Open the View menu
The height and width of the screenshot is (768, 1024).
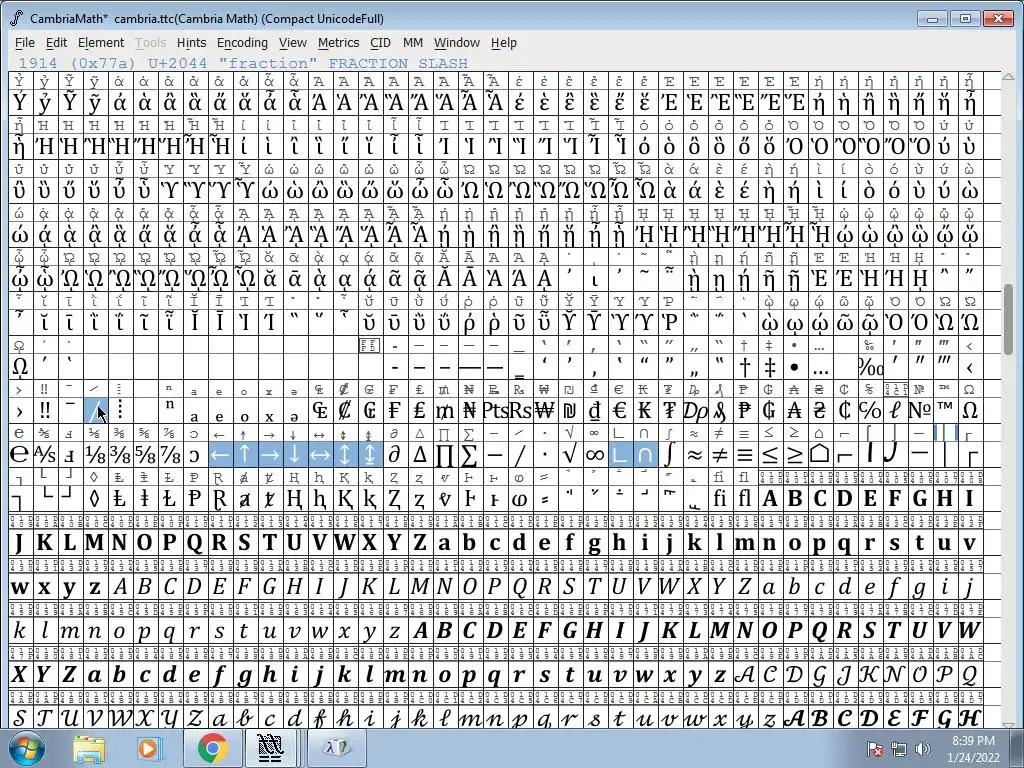coord(293,42)
